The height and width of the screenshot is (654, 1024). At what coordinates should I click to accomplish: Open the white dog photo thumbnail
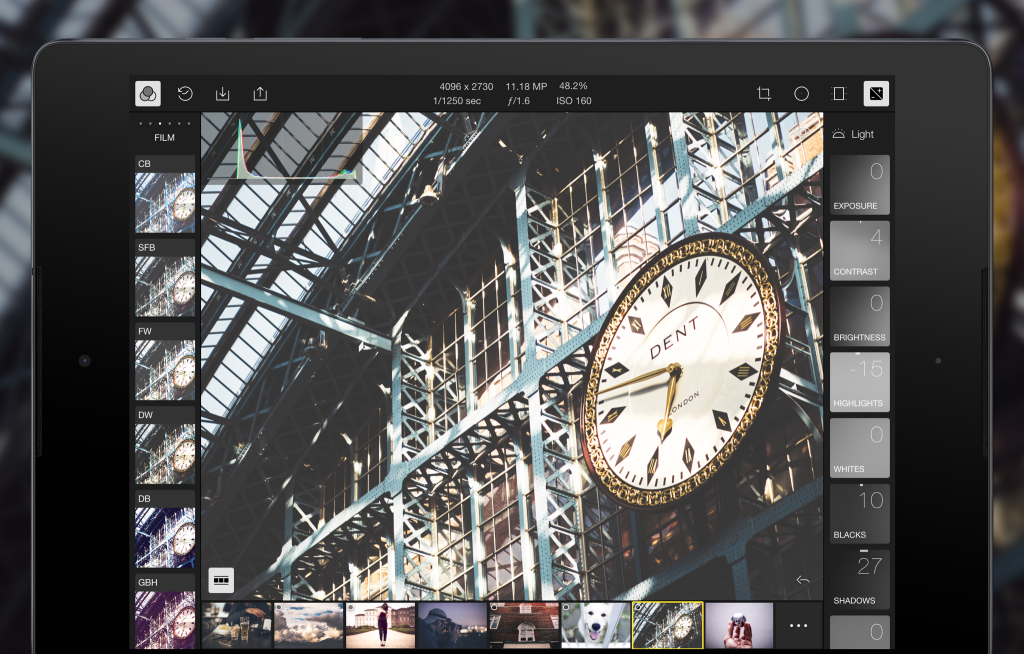(595, 625)
